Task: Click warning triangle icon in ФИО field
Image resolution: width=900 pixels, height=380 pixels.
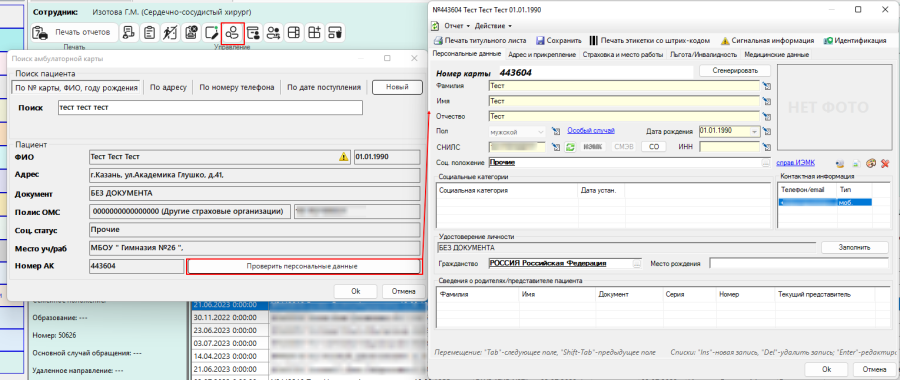Action: 344,156
